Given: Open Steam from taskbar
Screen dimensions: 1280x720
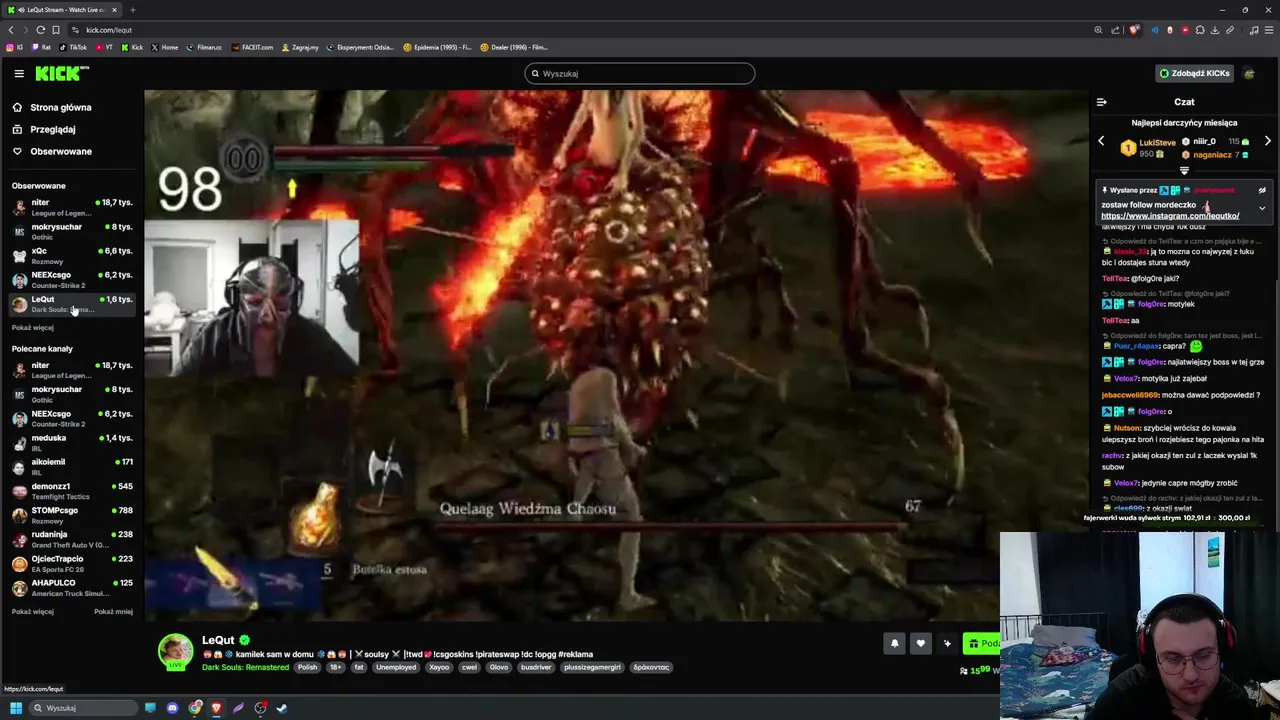Looking at the screenshot, I should pos(282,708).
